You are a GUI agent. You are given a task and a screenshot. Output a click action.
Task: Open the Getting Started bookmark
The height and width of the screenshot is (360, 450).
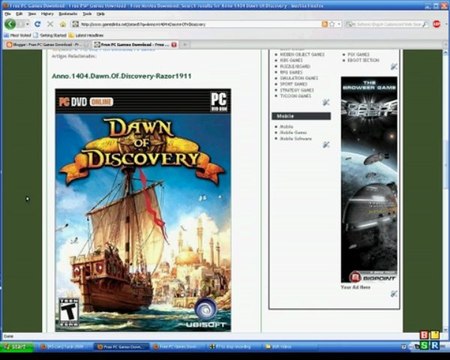pos(50,35)
